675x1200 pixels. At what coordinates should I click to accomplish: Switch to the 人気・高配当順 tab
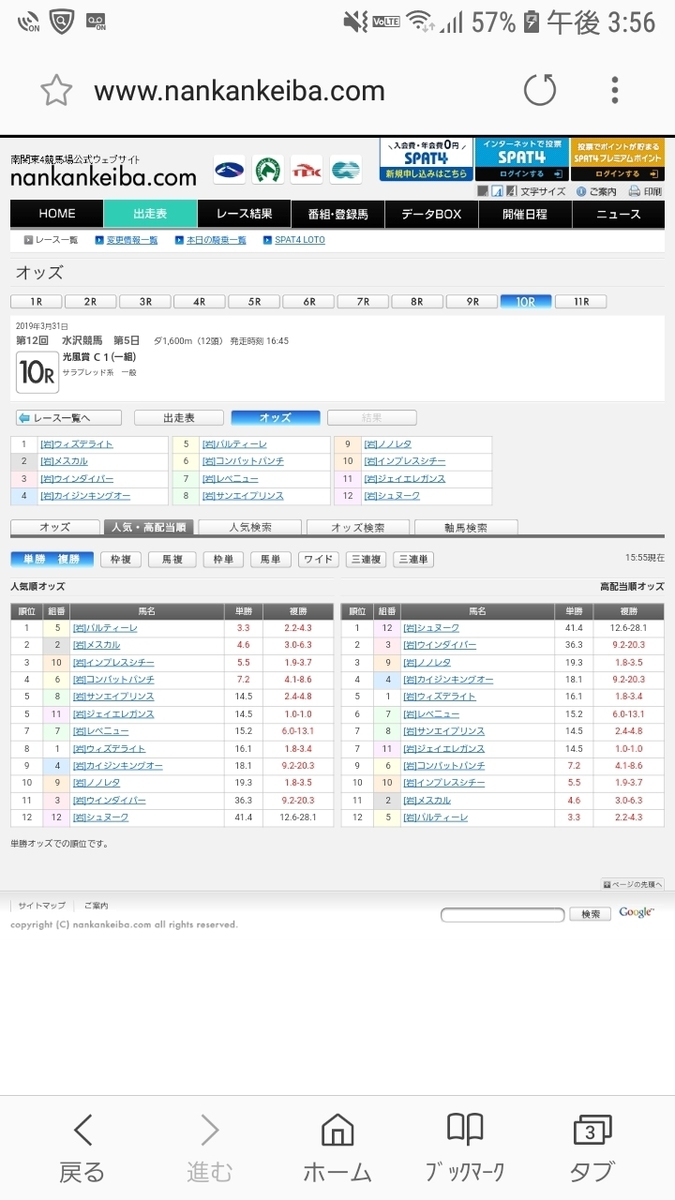coord(148,527)
